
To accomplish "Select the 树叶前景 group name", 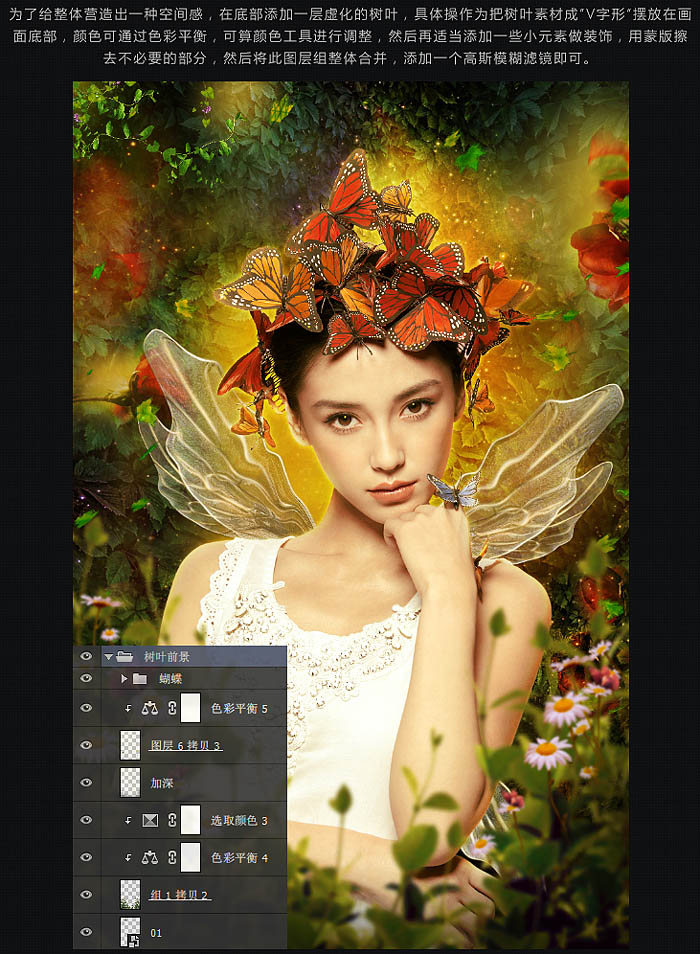I will pos(167,656).
